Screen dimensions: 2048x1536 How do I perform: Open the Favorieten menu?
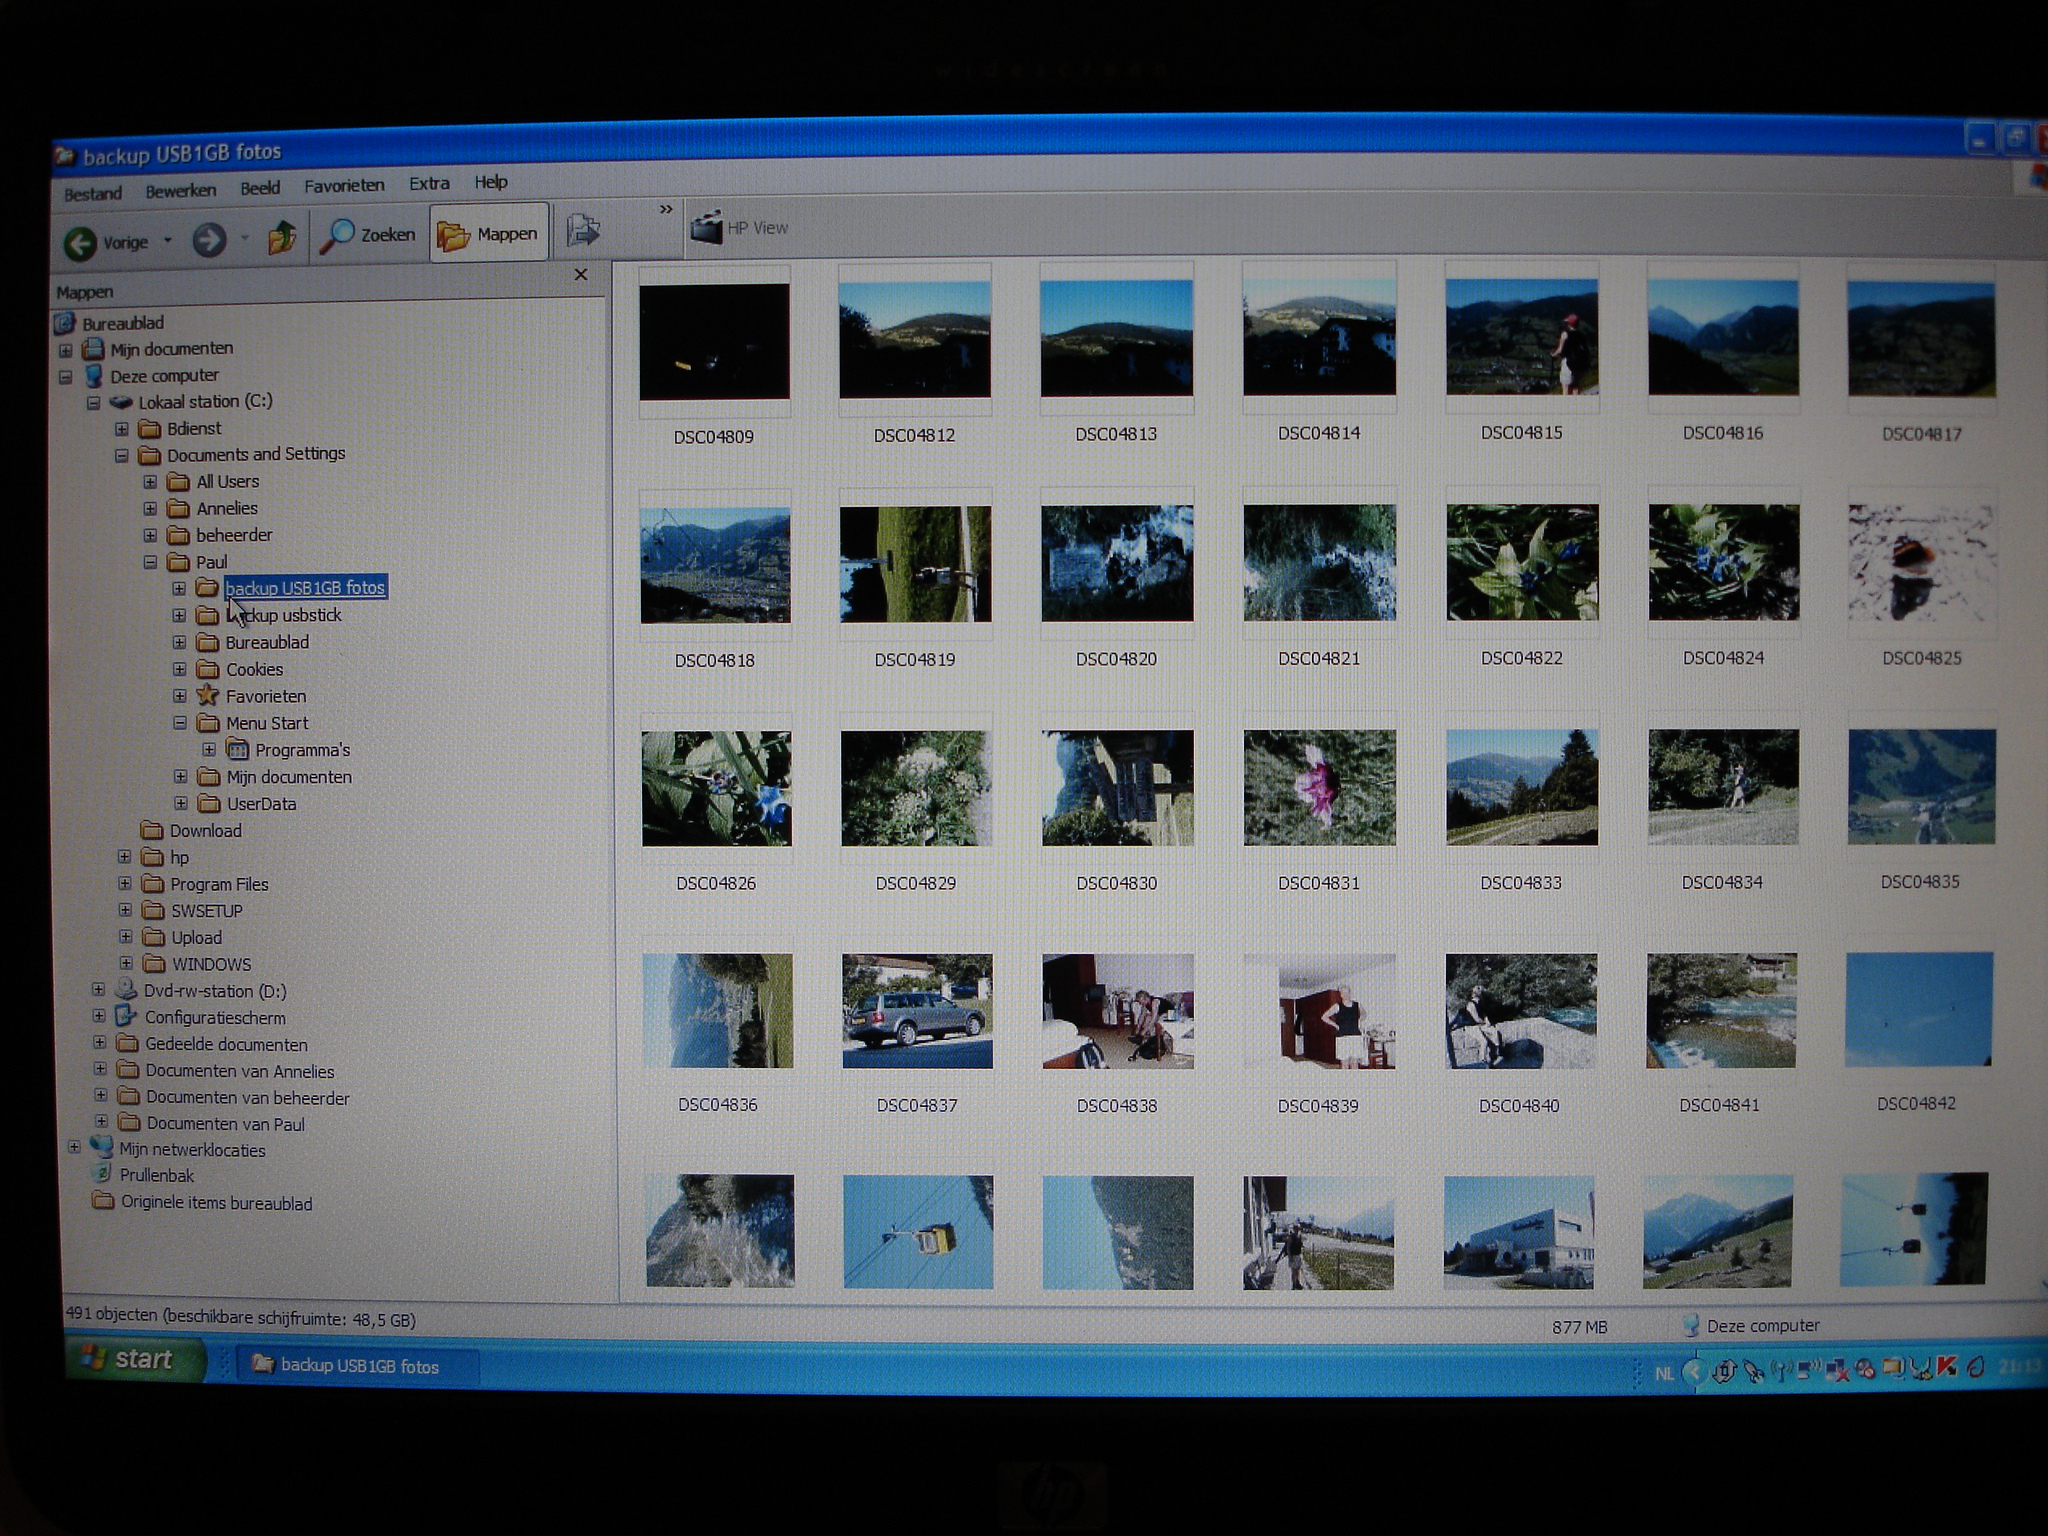click(344, 186)
